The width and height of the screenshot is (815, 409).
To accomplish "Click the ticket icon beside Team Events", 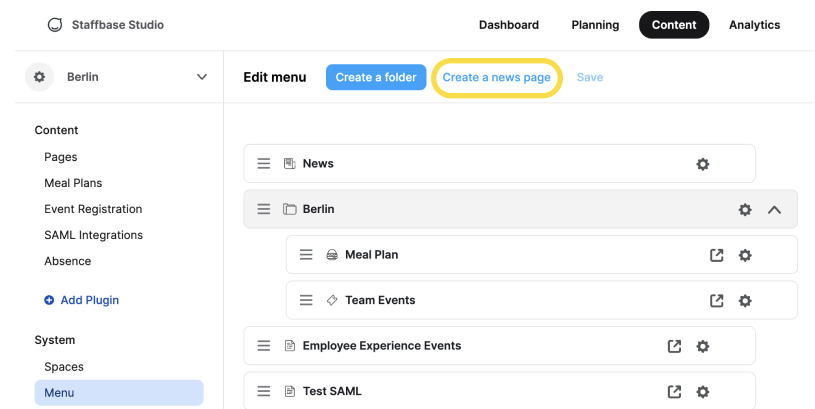I will point(332,300).
